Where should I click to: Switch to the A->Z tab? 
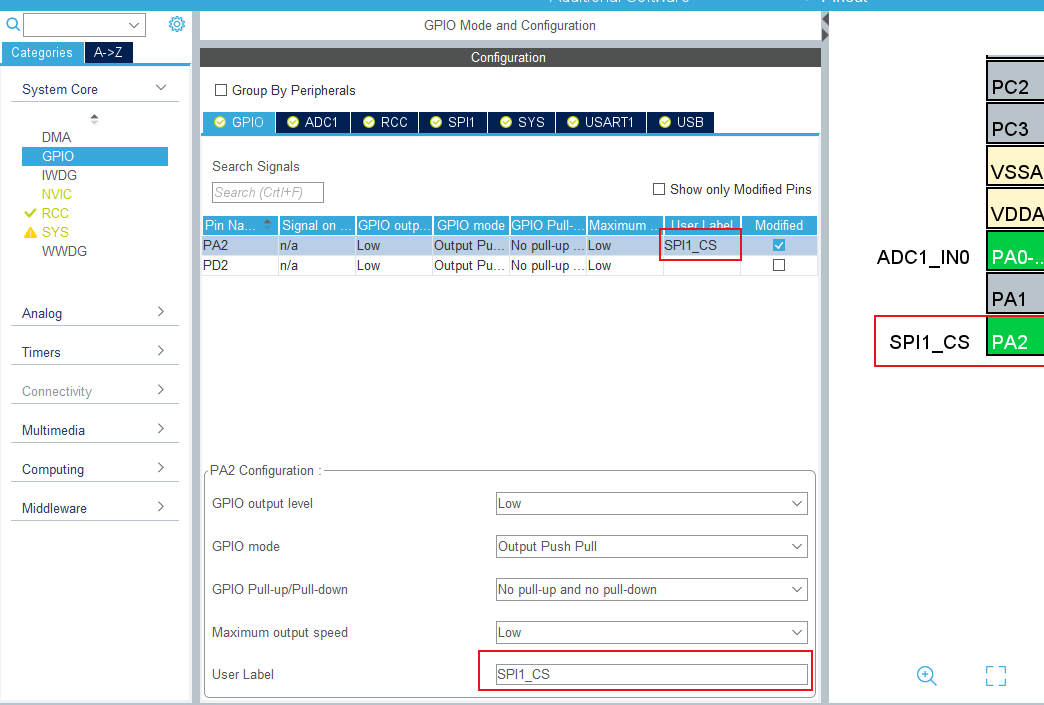[x=108, y=52]
